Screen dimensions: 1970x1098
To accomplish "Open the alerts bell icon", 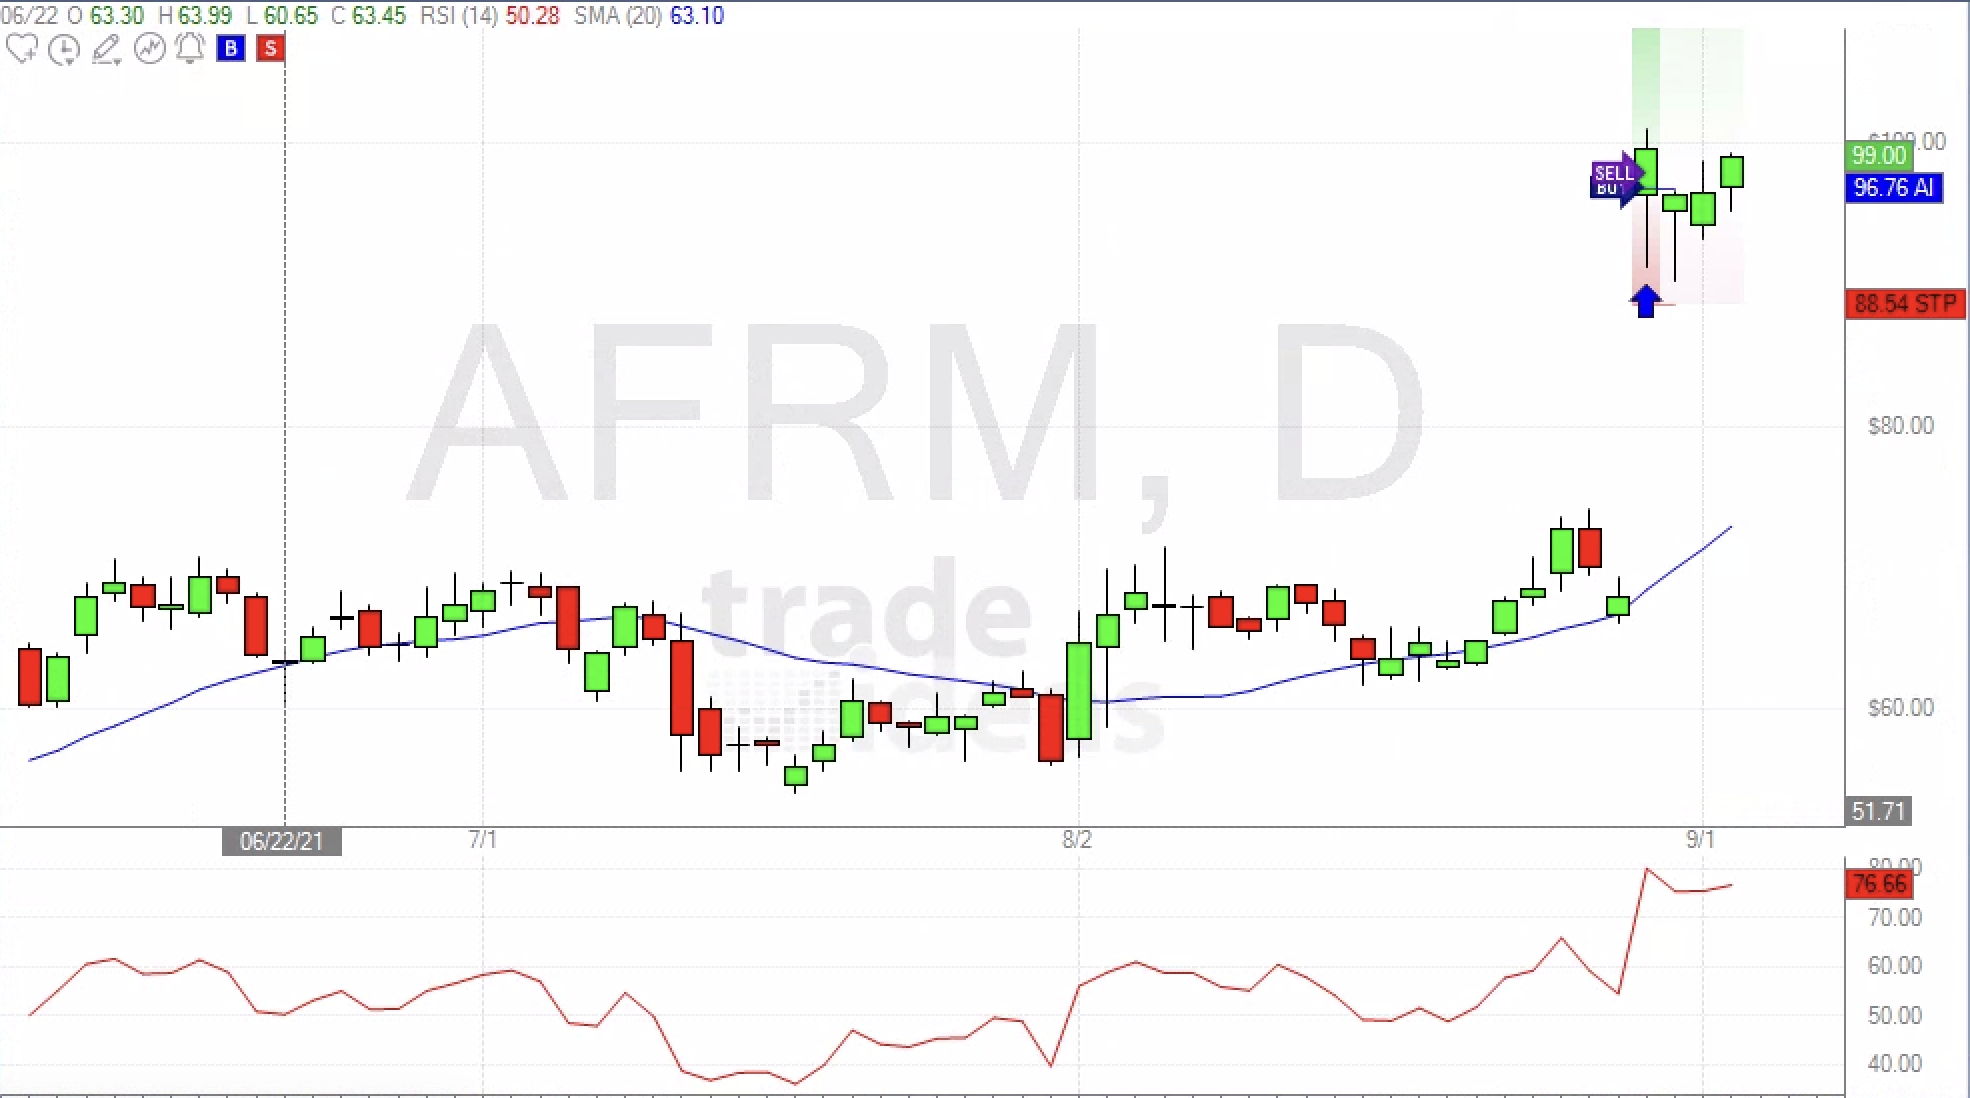I will click(189, 47).
